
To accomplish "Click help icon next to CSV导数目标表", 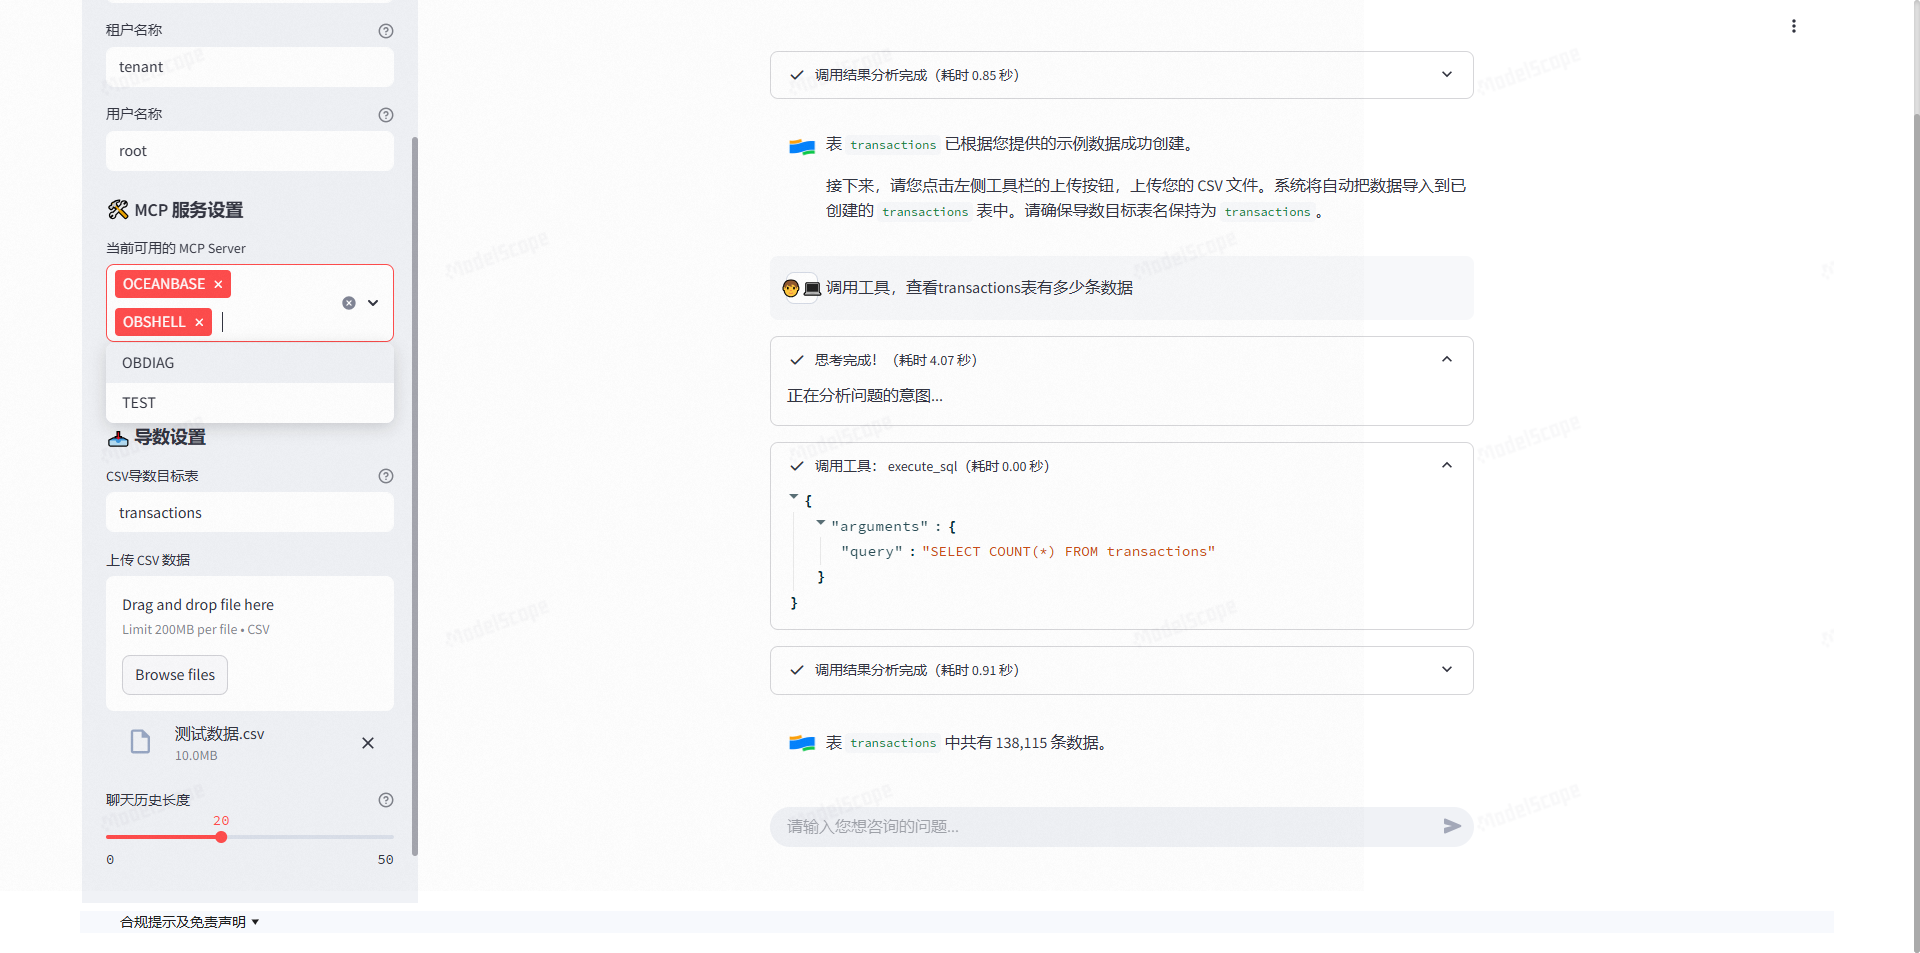I will 386,477.
